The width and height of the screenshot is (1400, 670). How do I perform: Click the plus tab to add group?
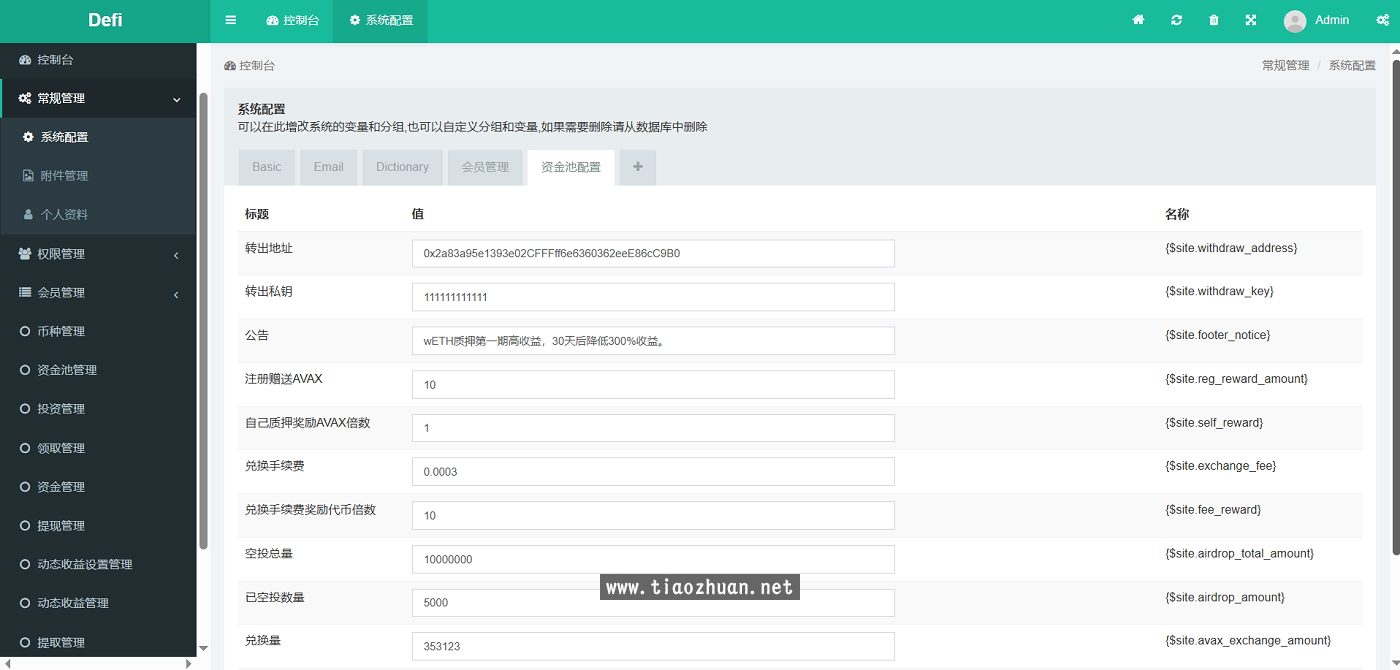[x=638, y=167]
